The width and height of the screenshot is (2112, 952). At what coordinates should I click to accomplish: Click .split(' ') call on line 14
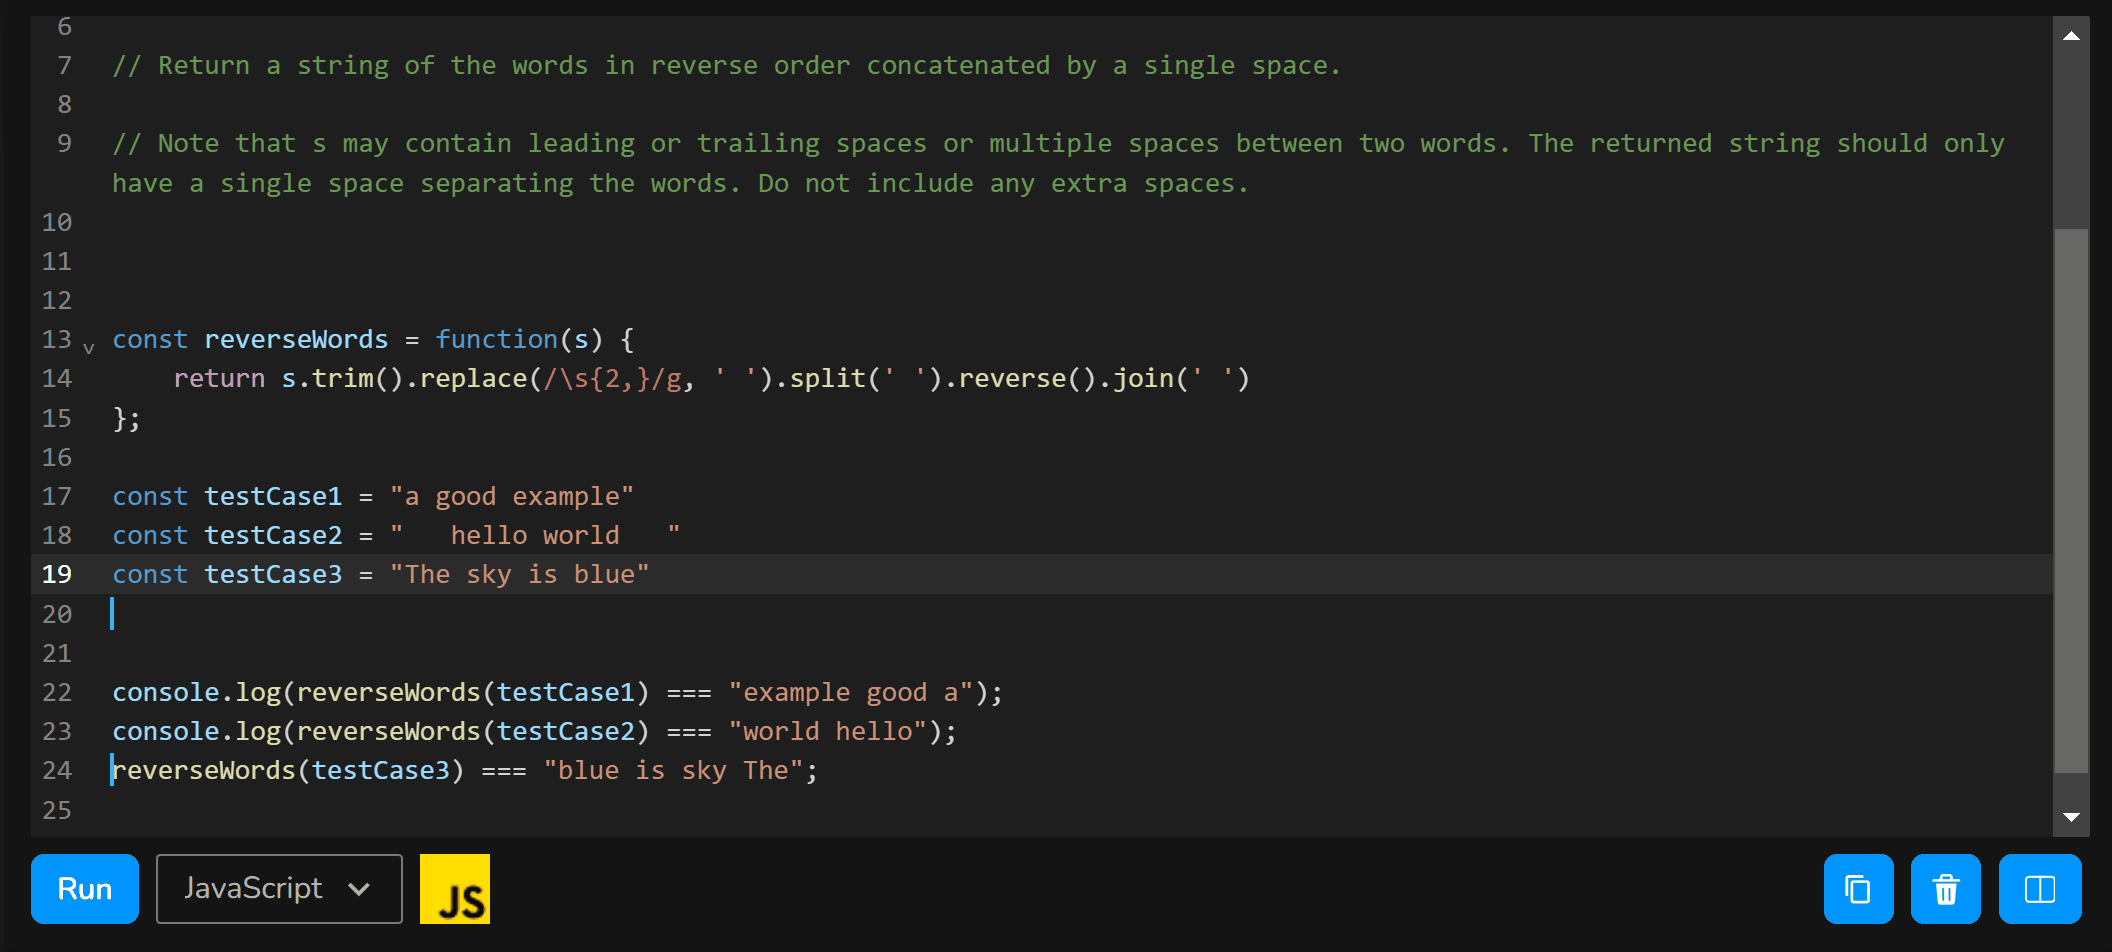coord(858,378)
